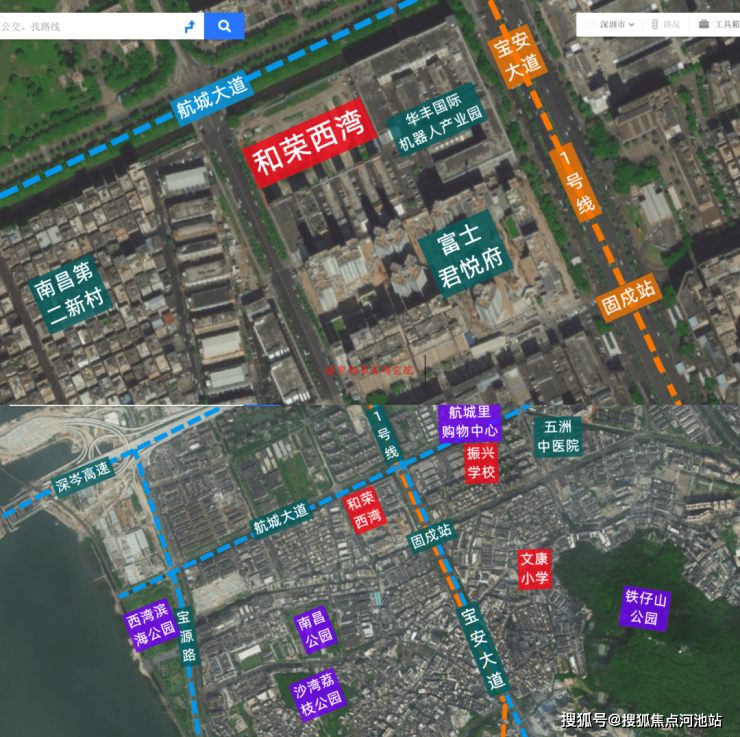
Task: Select the 文康小学 label
Action: 534,569
